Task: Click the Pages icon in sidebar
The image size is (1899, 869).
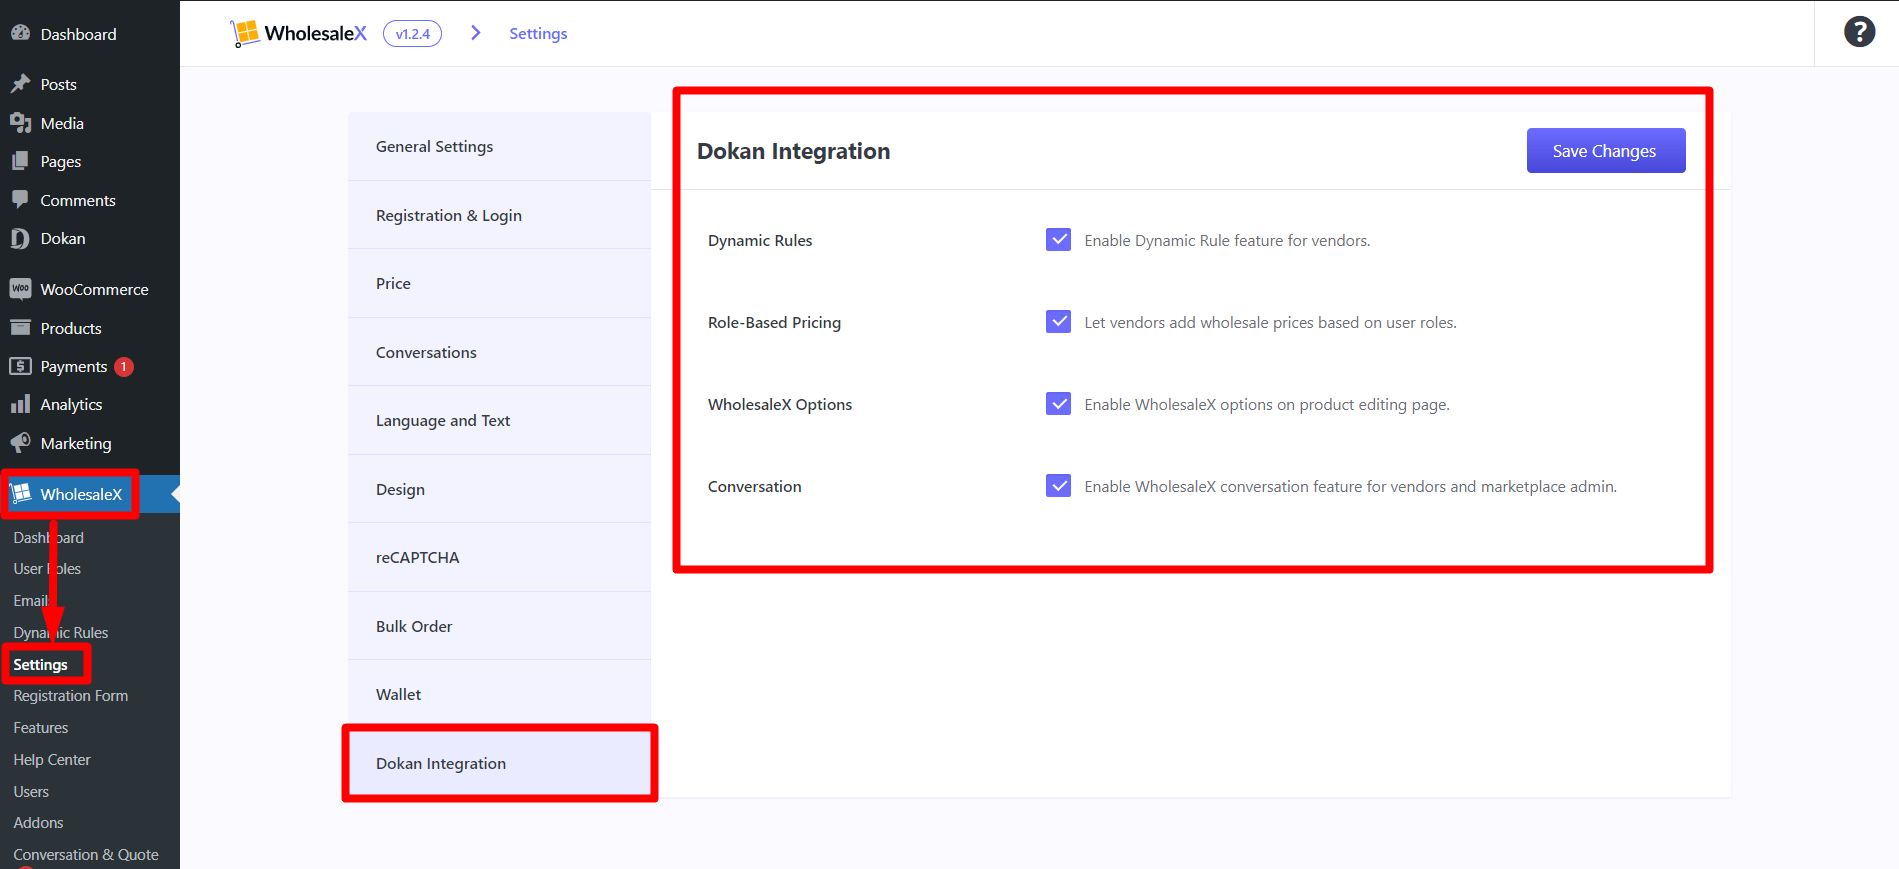Action: (20, 161)
